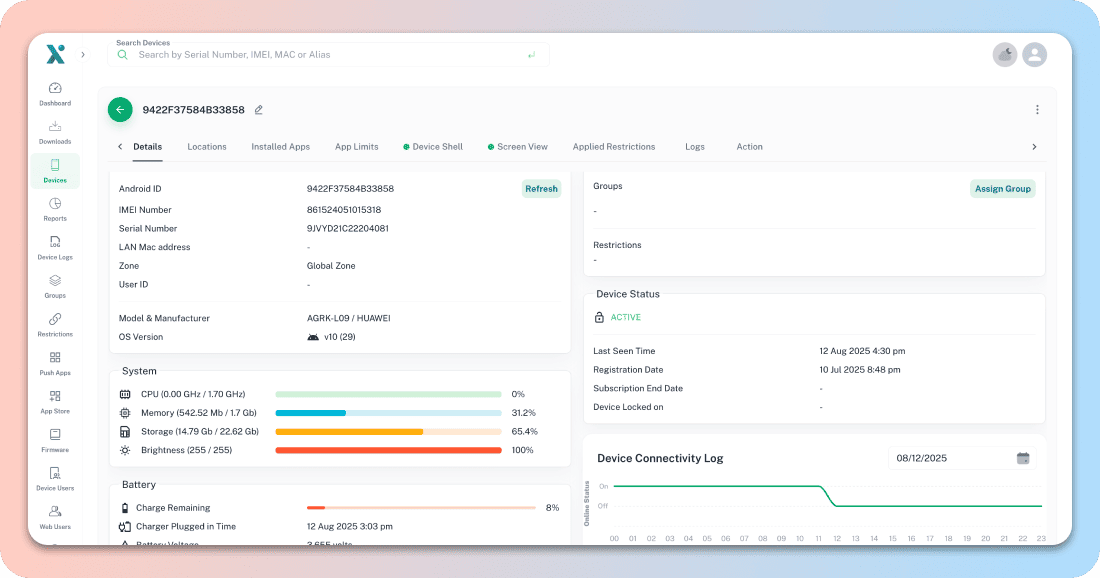Open the Firmware sidebar icon

(x=55, y=435)
